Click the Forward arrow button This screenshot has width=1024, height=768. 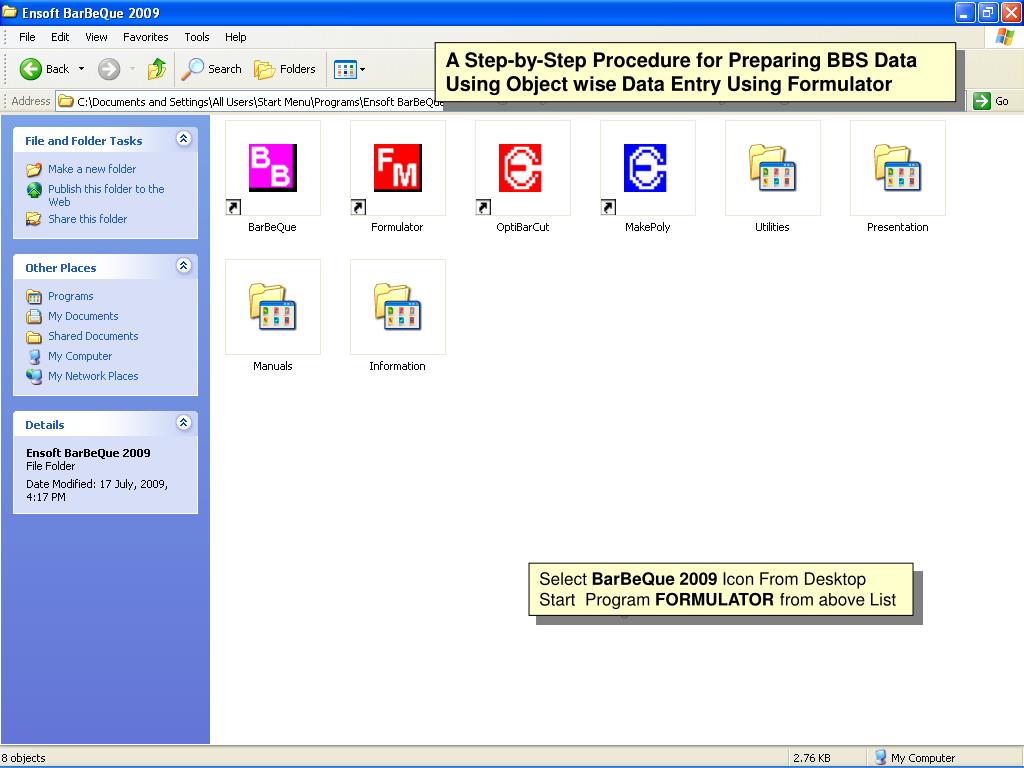tap(109, 69)
